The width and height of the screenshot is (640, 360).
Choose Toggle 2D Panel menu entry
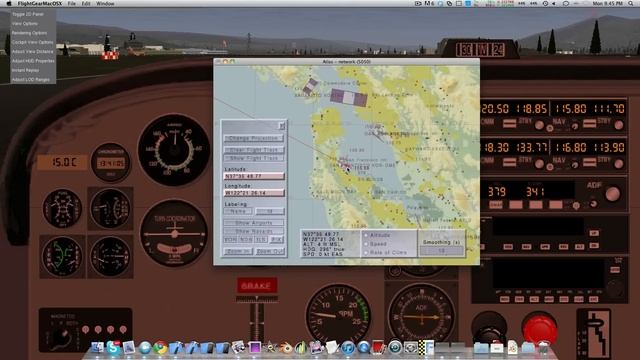(x=33, y=14)
